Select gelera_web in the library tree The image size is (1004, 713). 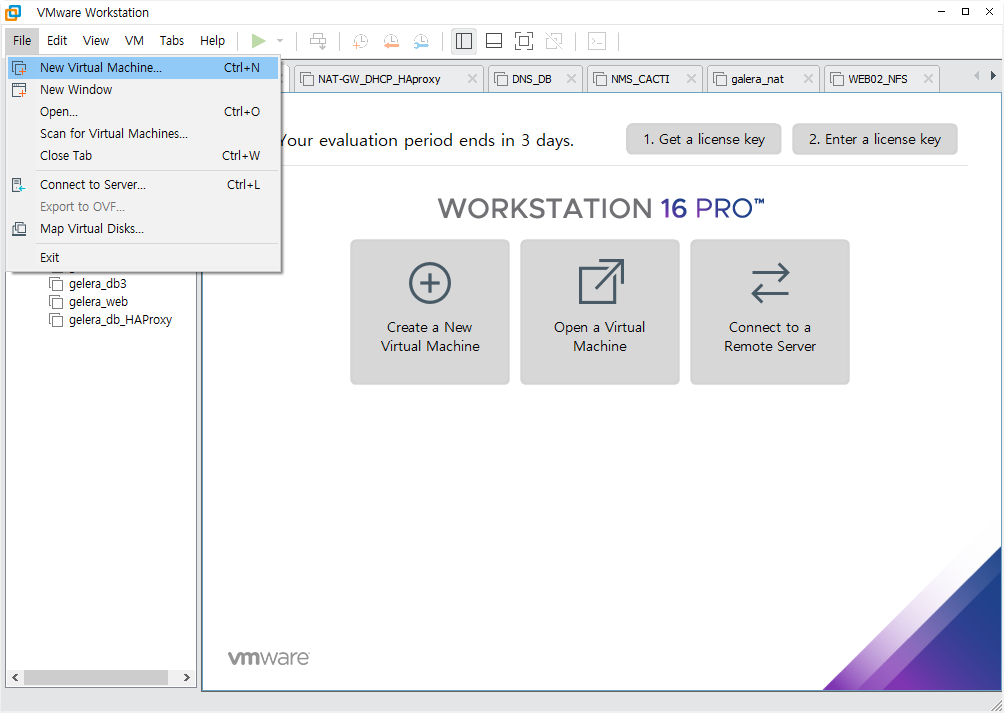(x=99, y=302)
